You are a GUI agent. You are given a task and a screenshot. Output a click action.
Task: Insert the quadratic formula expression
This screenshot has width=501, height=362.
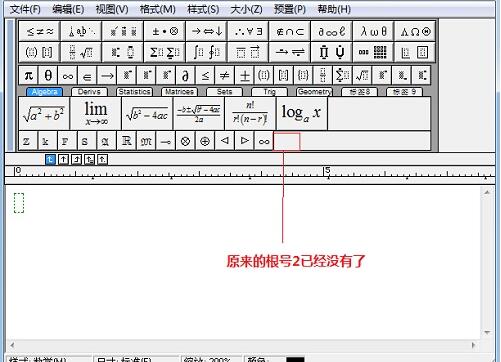[199, 114]
